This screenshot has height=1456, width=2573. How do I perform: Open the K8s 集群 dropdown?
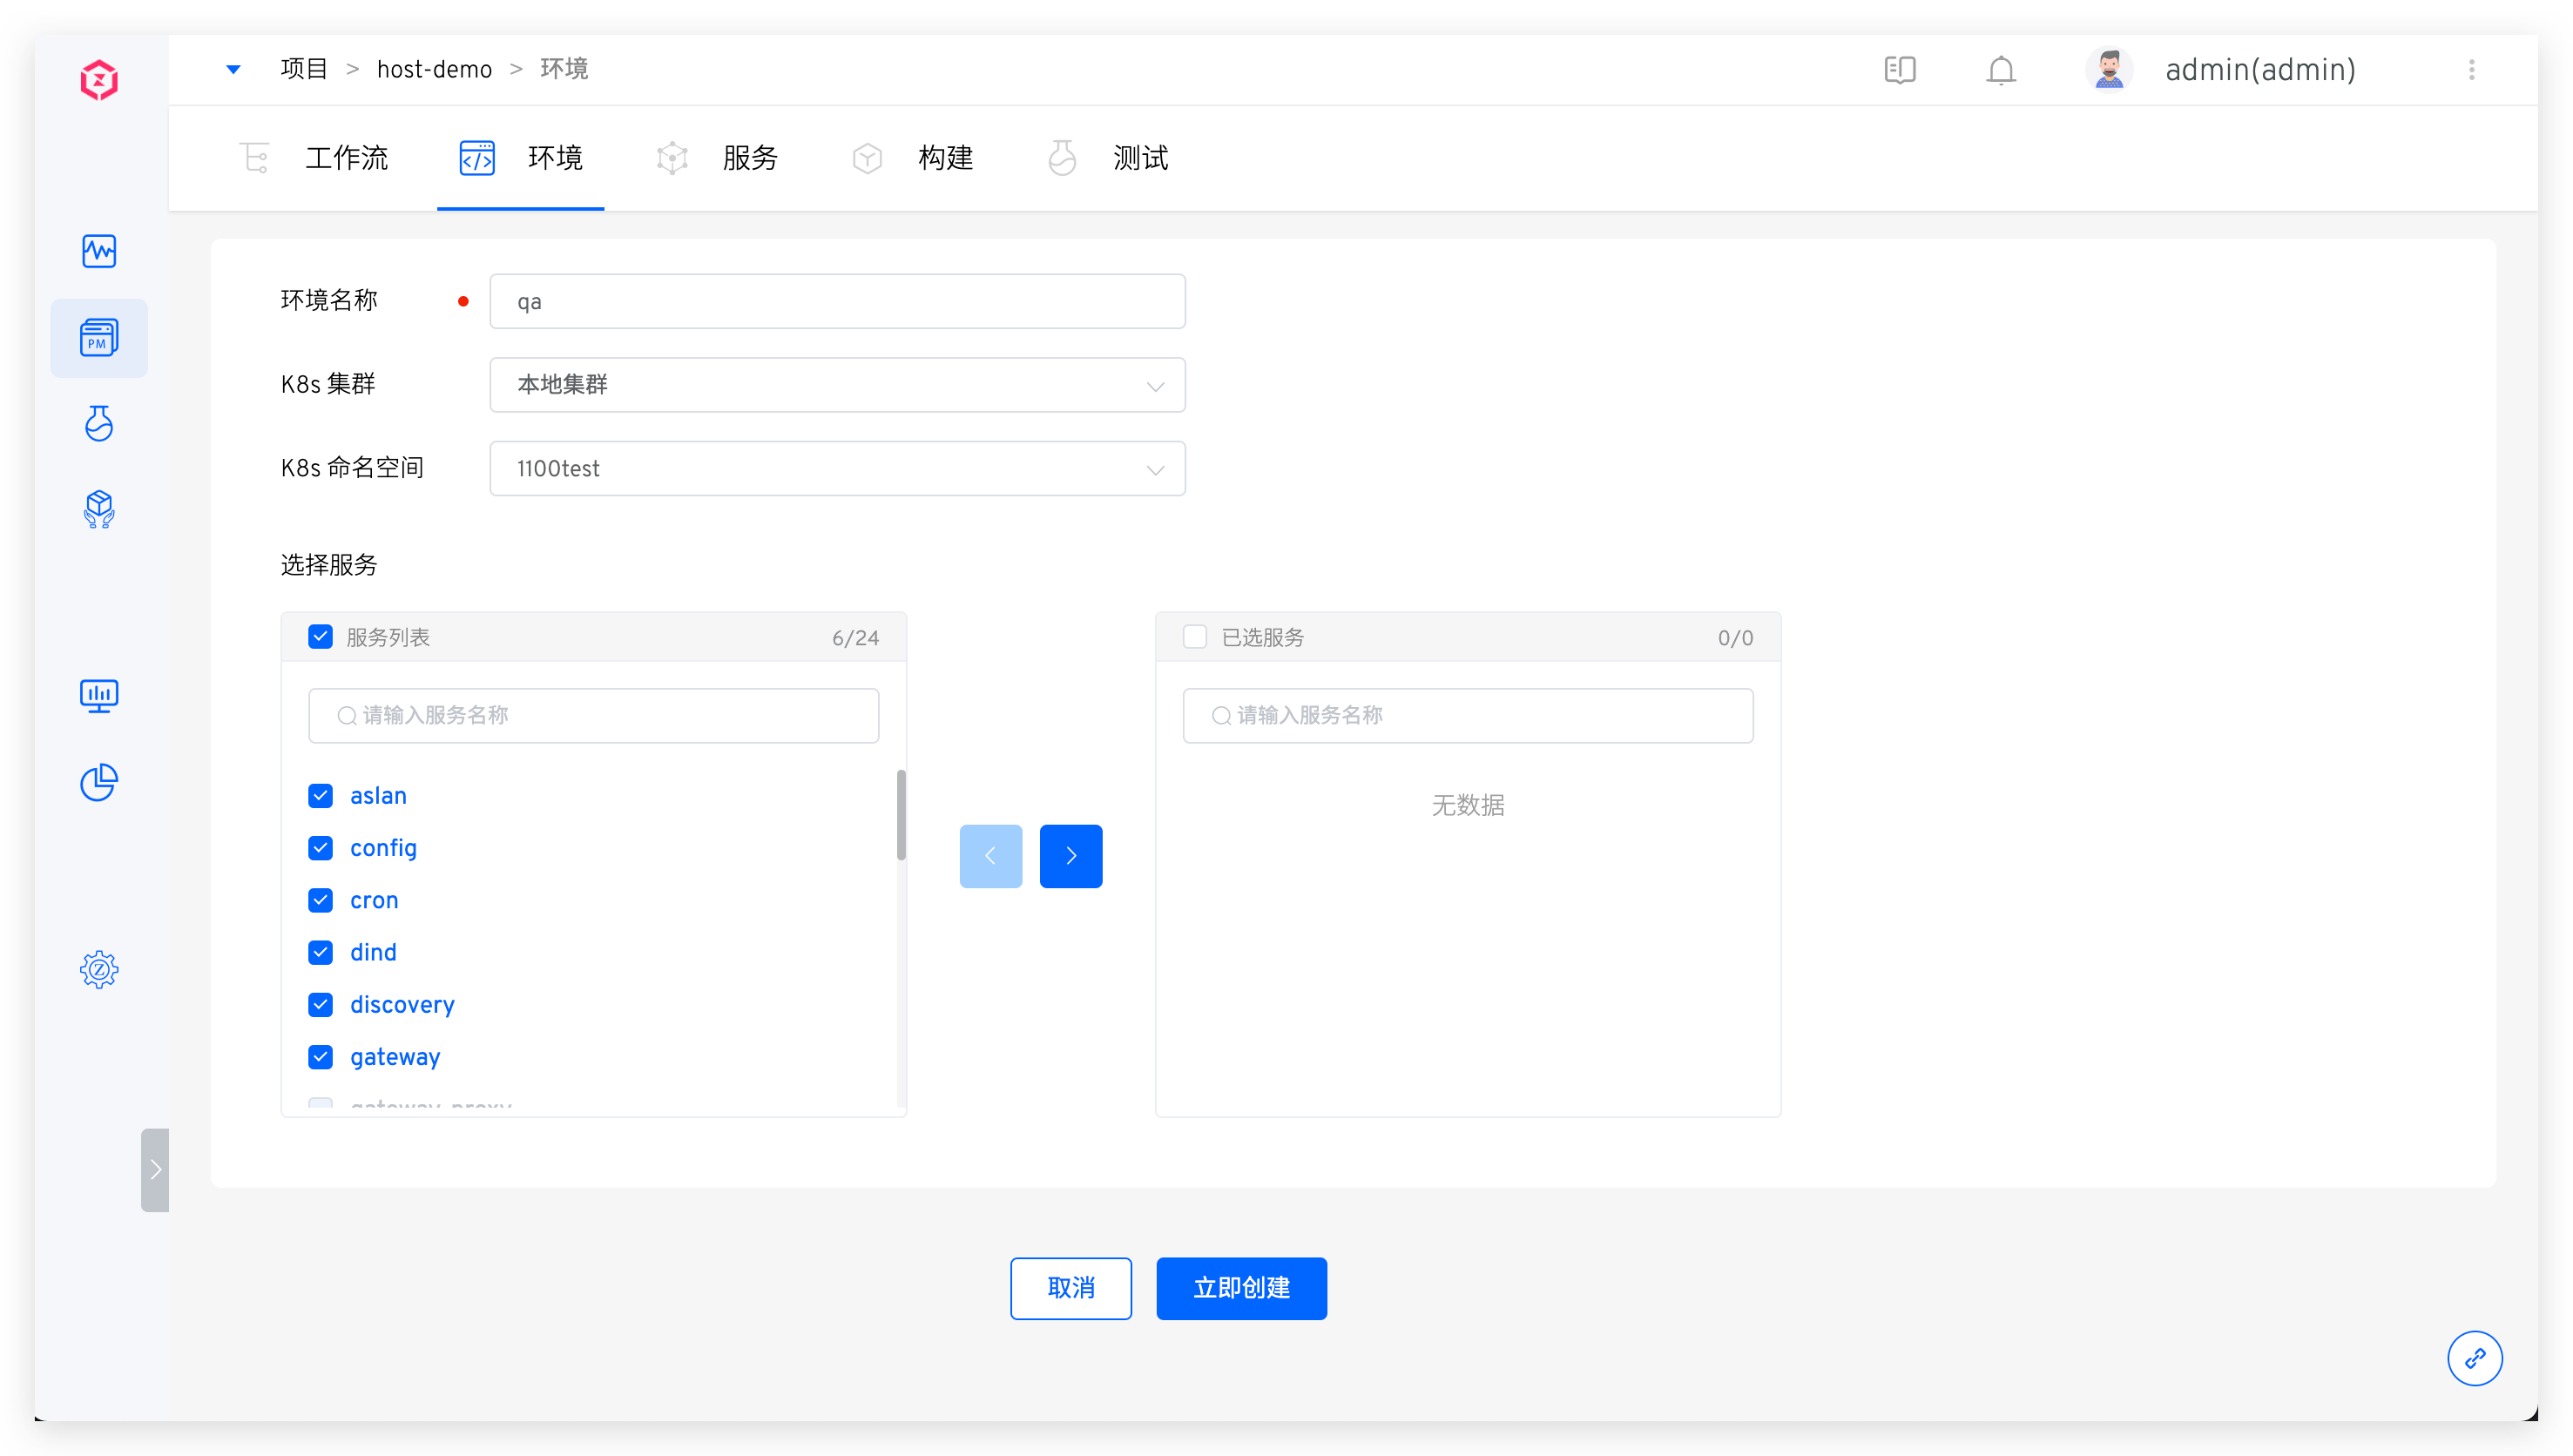837,385
